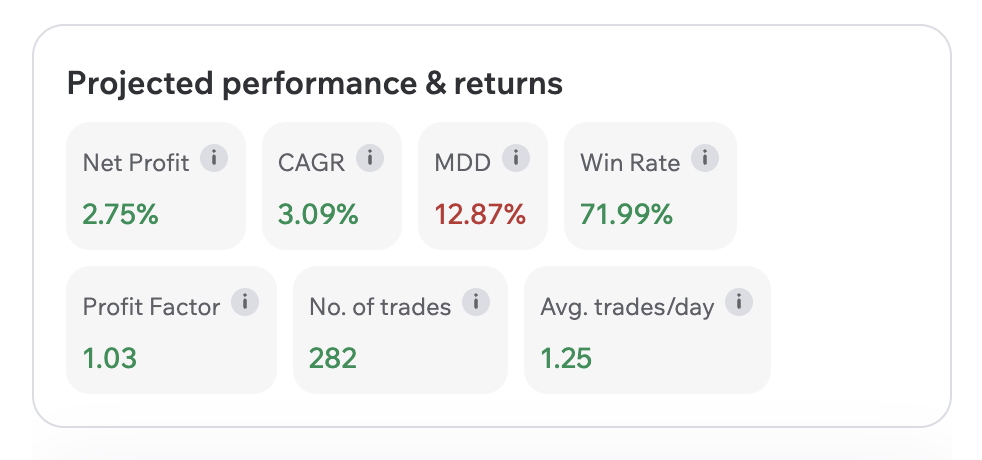Click the No. of trades label
The width and height of the screenshot is (982, 460).
380,307
